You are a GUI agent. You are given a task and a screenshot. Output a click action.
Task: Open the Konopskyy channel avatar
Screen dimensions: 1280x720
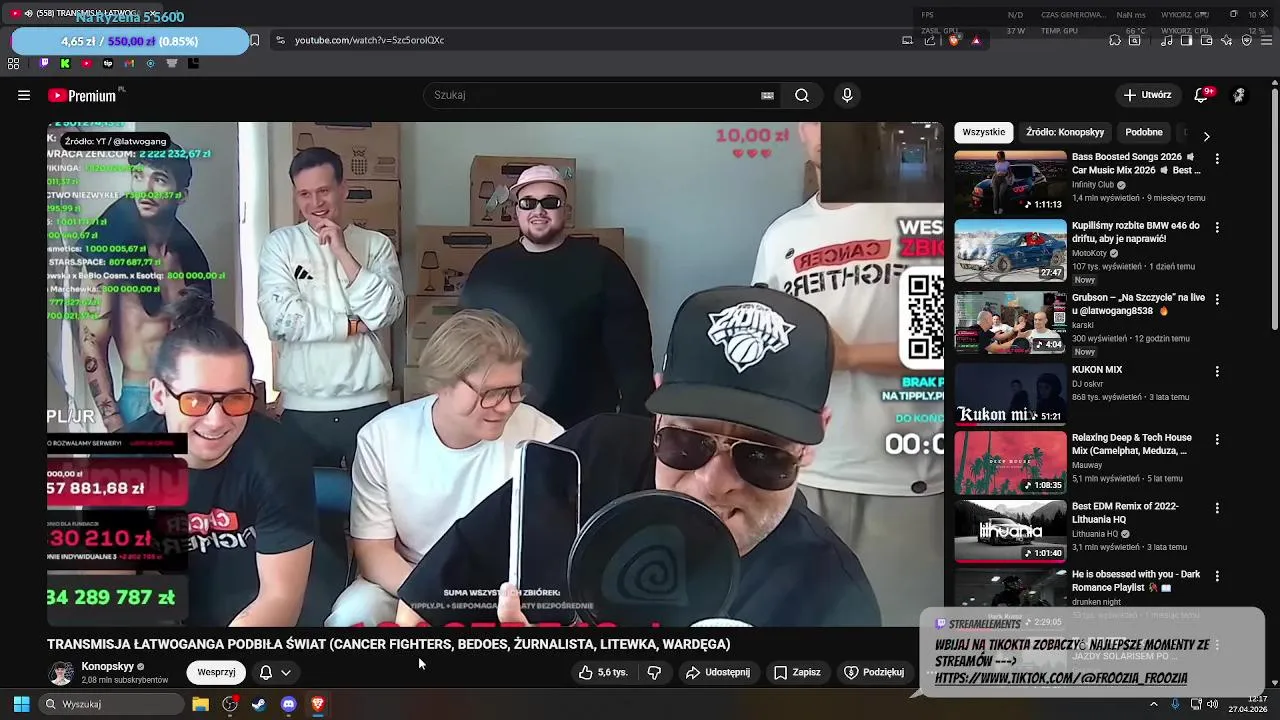click(x=61, y=673)
